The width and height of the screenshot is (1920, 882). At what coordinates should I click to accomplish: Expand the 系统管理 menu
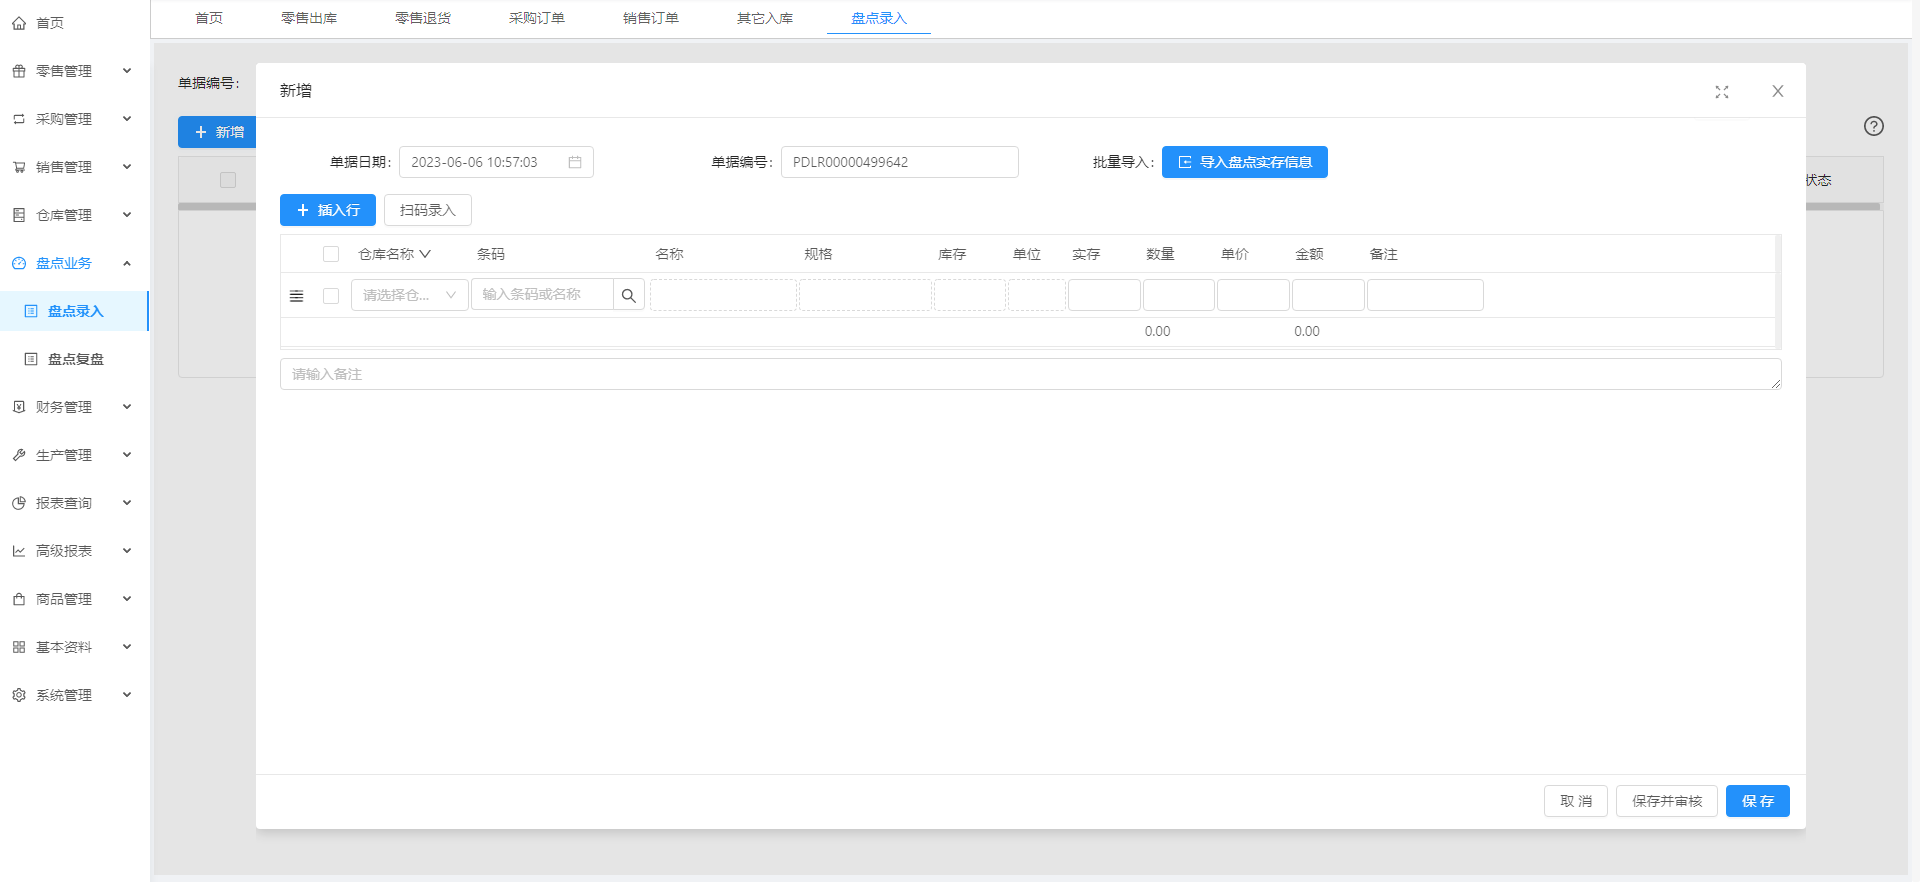[127, 695]
